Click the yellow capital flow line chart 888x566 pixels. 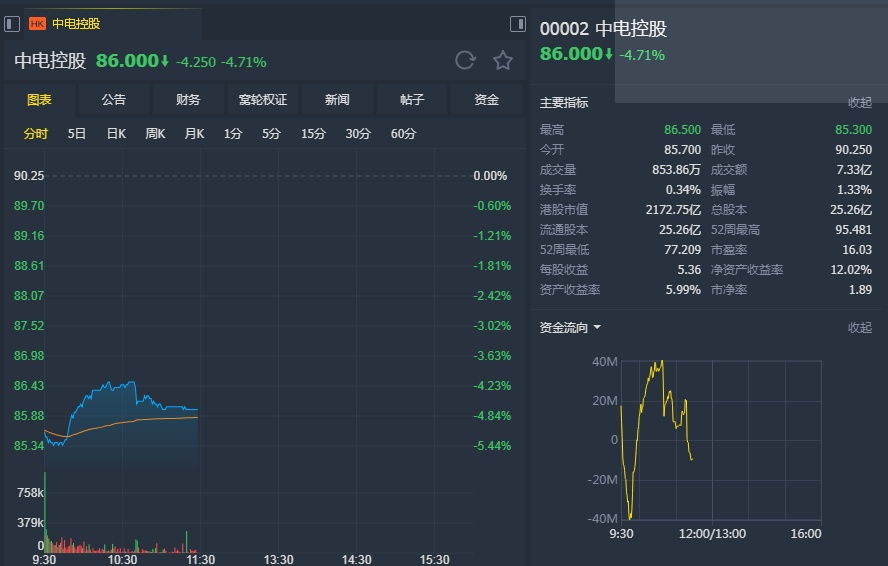coord(656,439)
